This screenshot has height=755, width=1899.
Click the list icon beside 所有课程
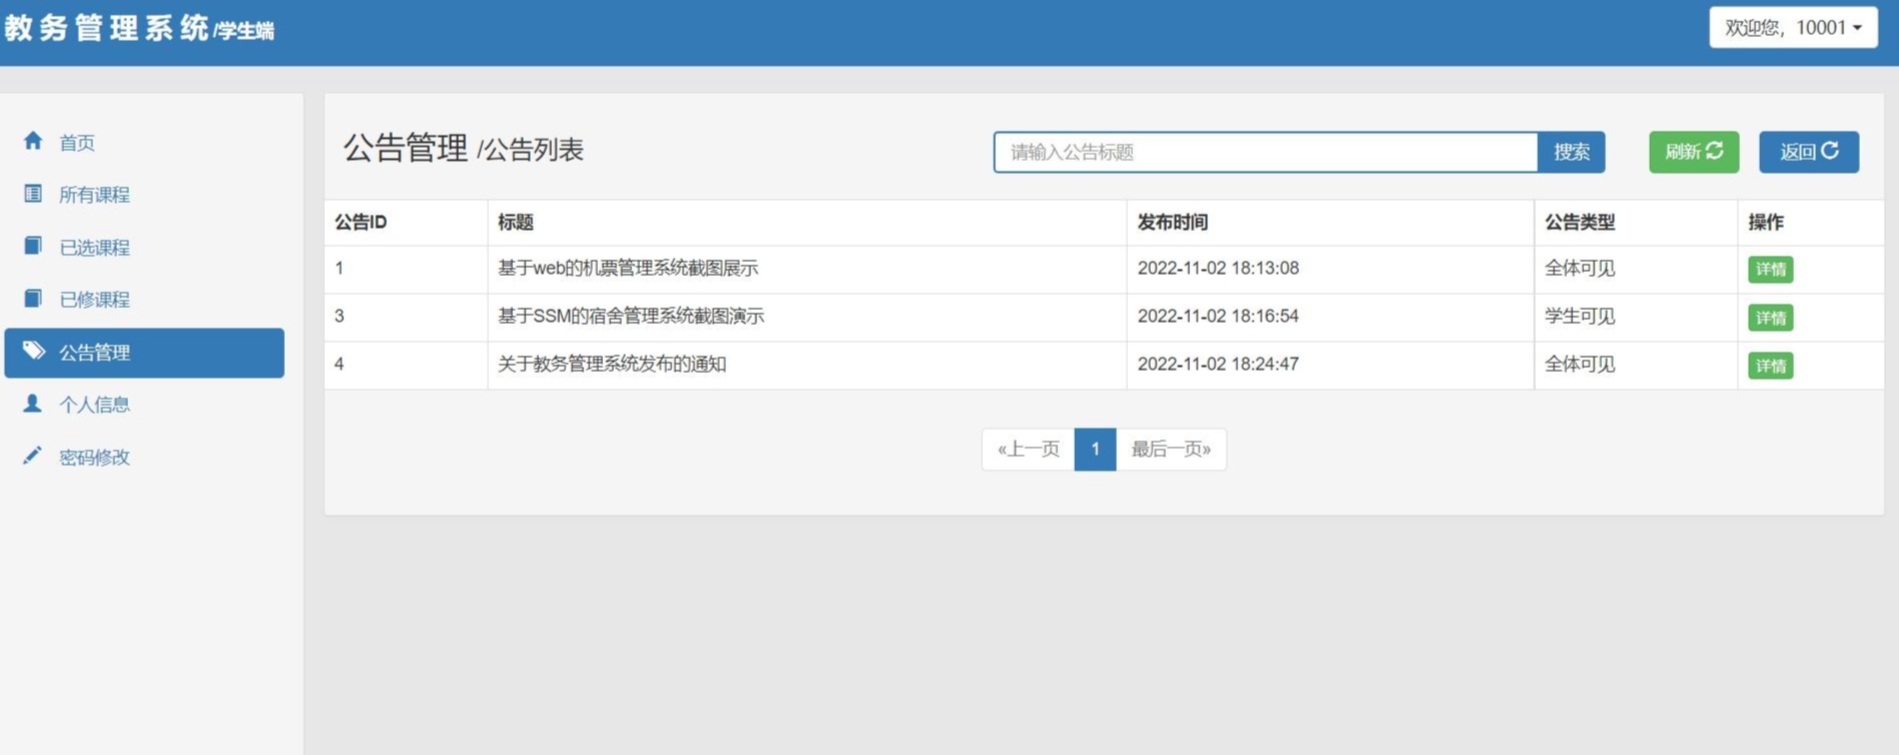click(33, 193)
